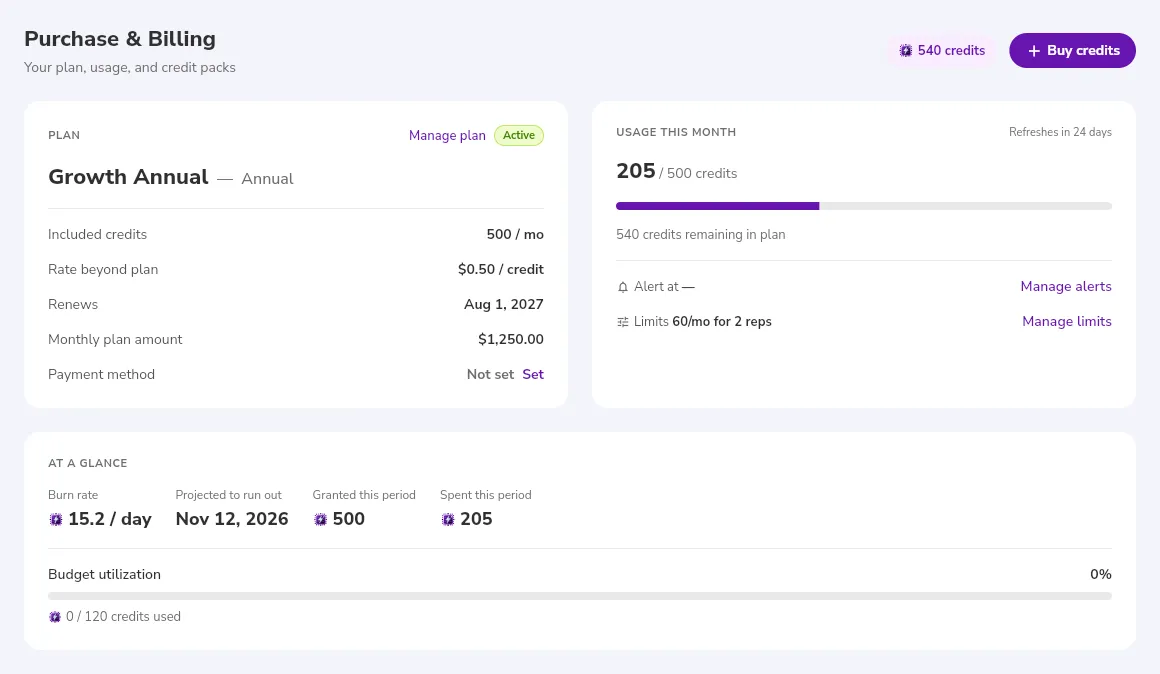Screen dimensions: 1160x674
Task: Click the Purchase & Billing heading
Action: pyautogui.click(x=120, y=38)
